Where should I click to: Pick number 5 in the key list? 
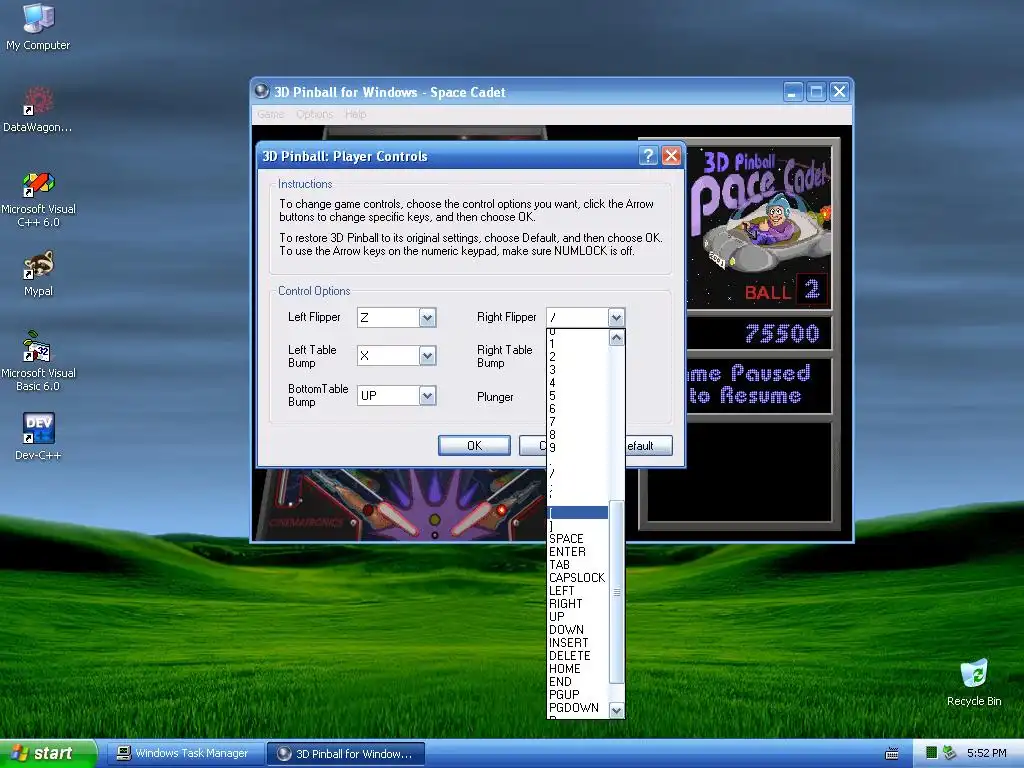577,396
